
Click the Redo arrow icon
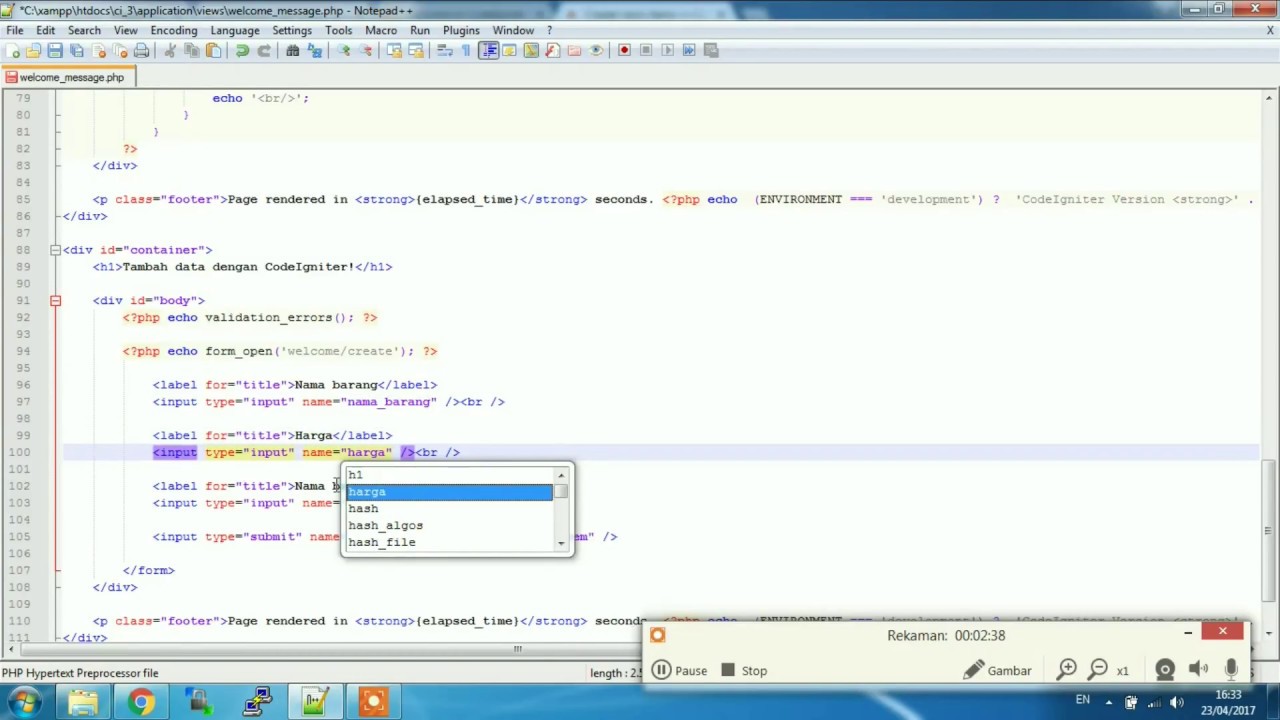click(264, 51)
